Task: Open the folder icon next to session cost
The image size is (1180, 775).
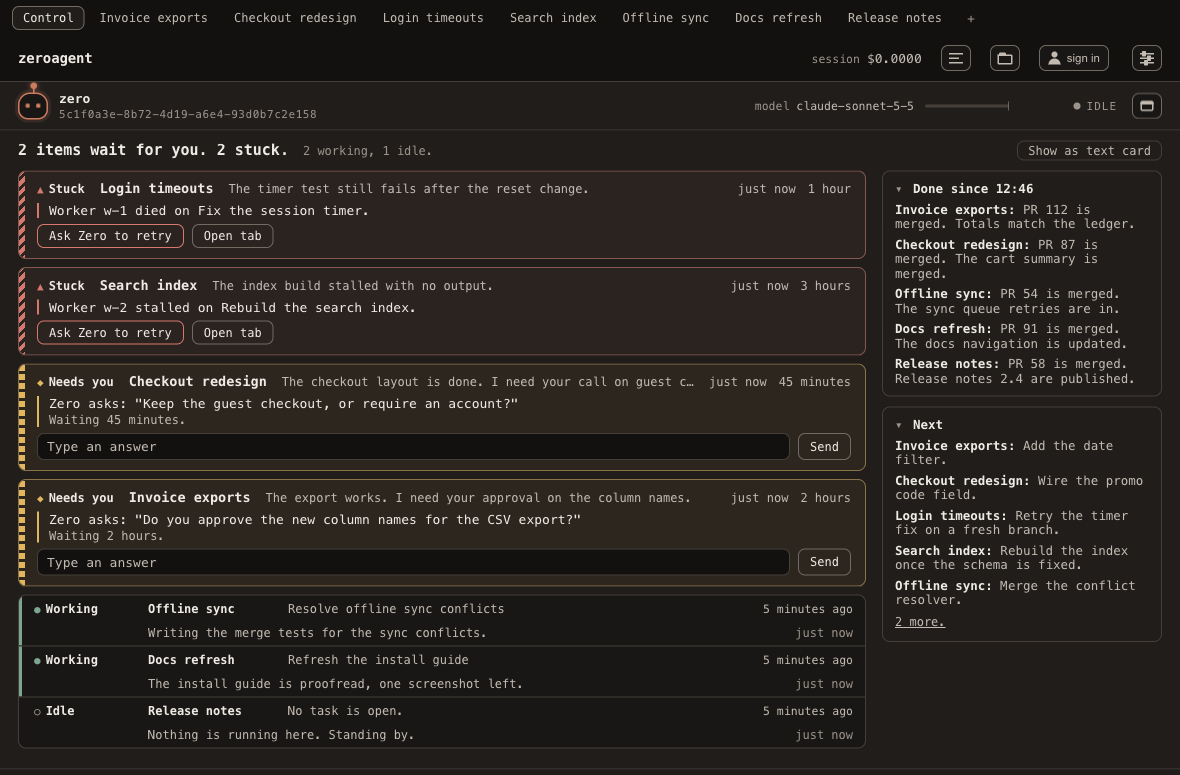Action: coord(1005,58)
